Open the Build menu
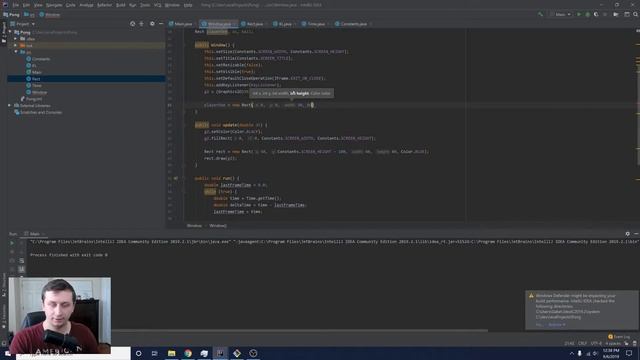Screen dimensions: 640x360 click(120, 5)
